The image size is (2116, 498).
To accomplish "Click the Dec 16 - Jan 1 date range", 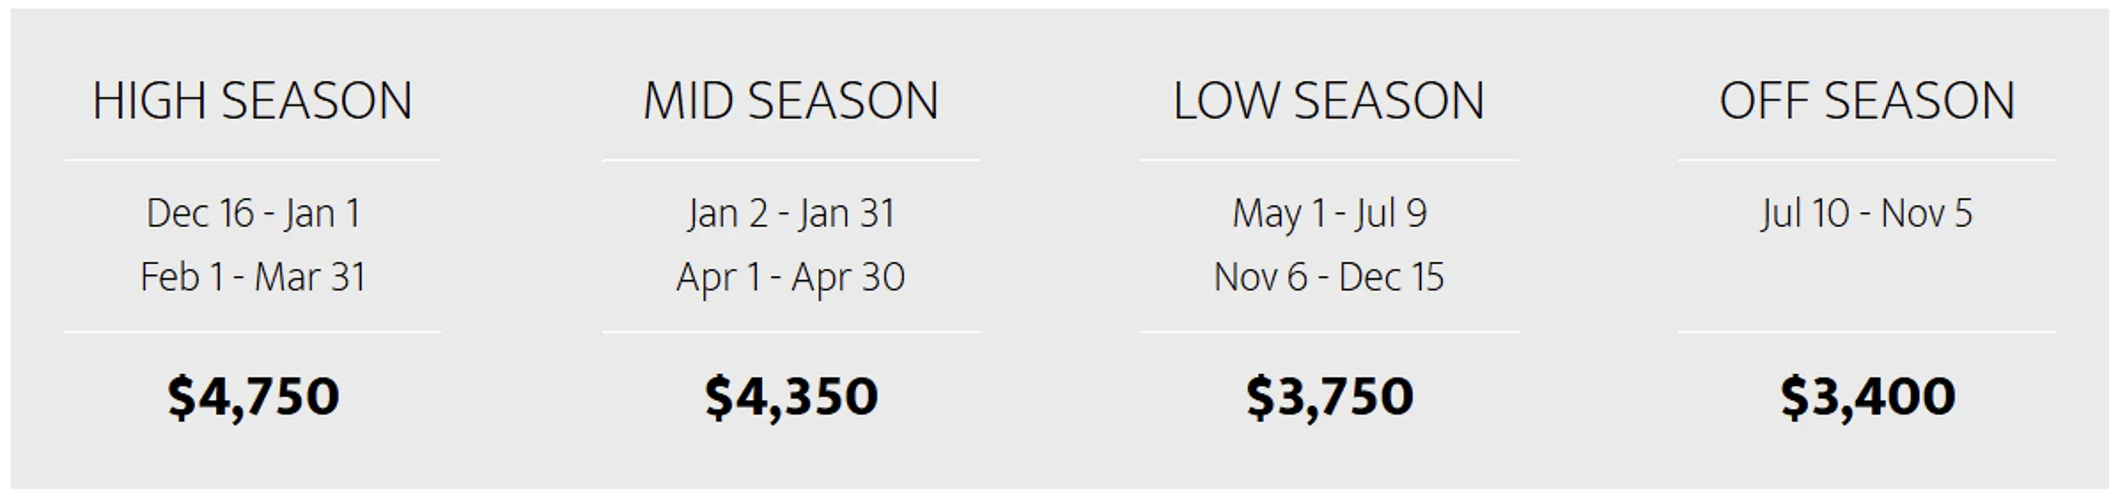I will tap(253, 213).
